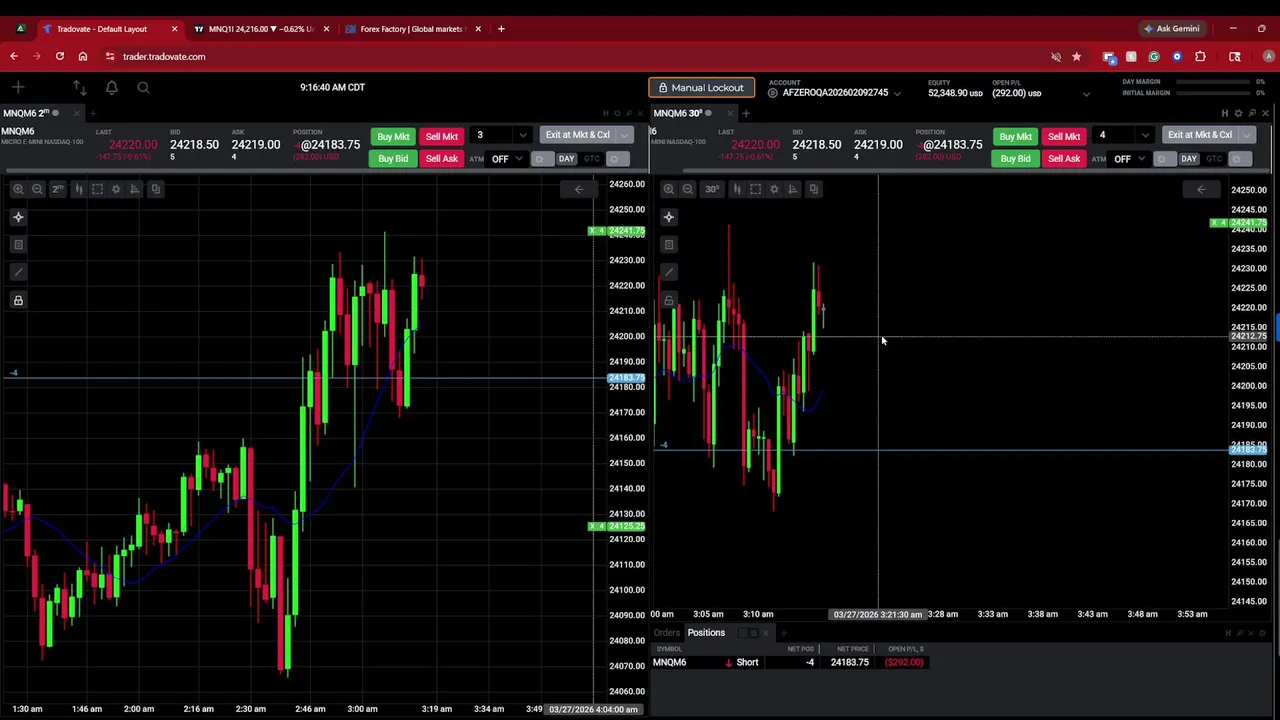Click Buy Mkt on the left chart
The width and height of the screenshot is (1280, 720).
point(393,136)
